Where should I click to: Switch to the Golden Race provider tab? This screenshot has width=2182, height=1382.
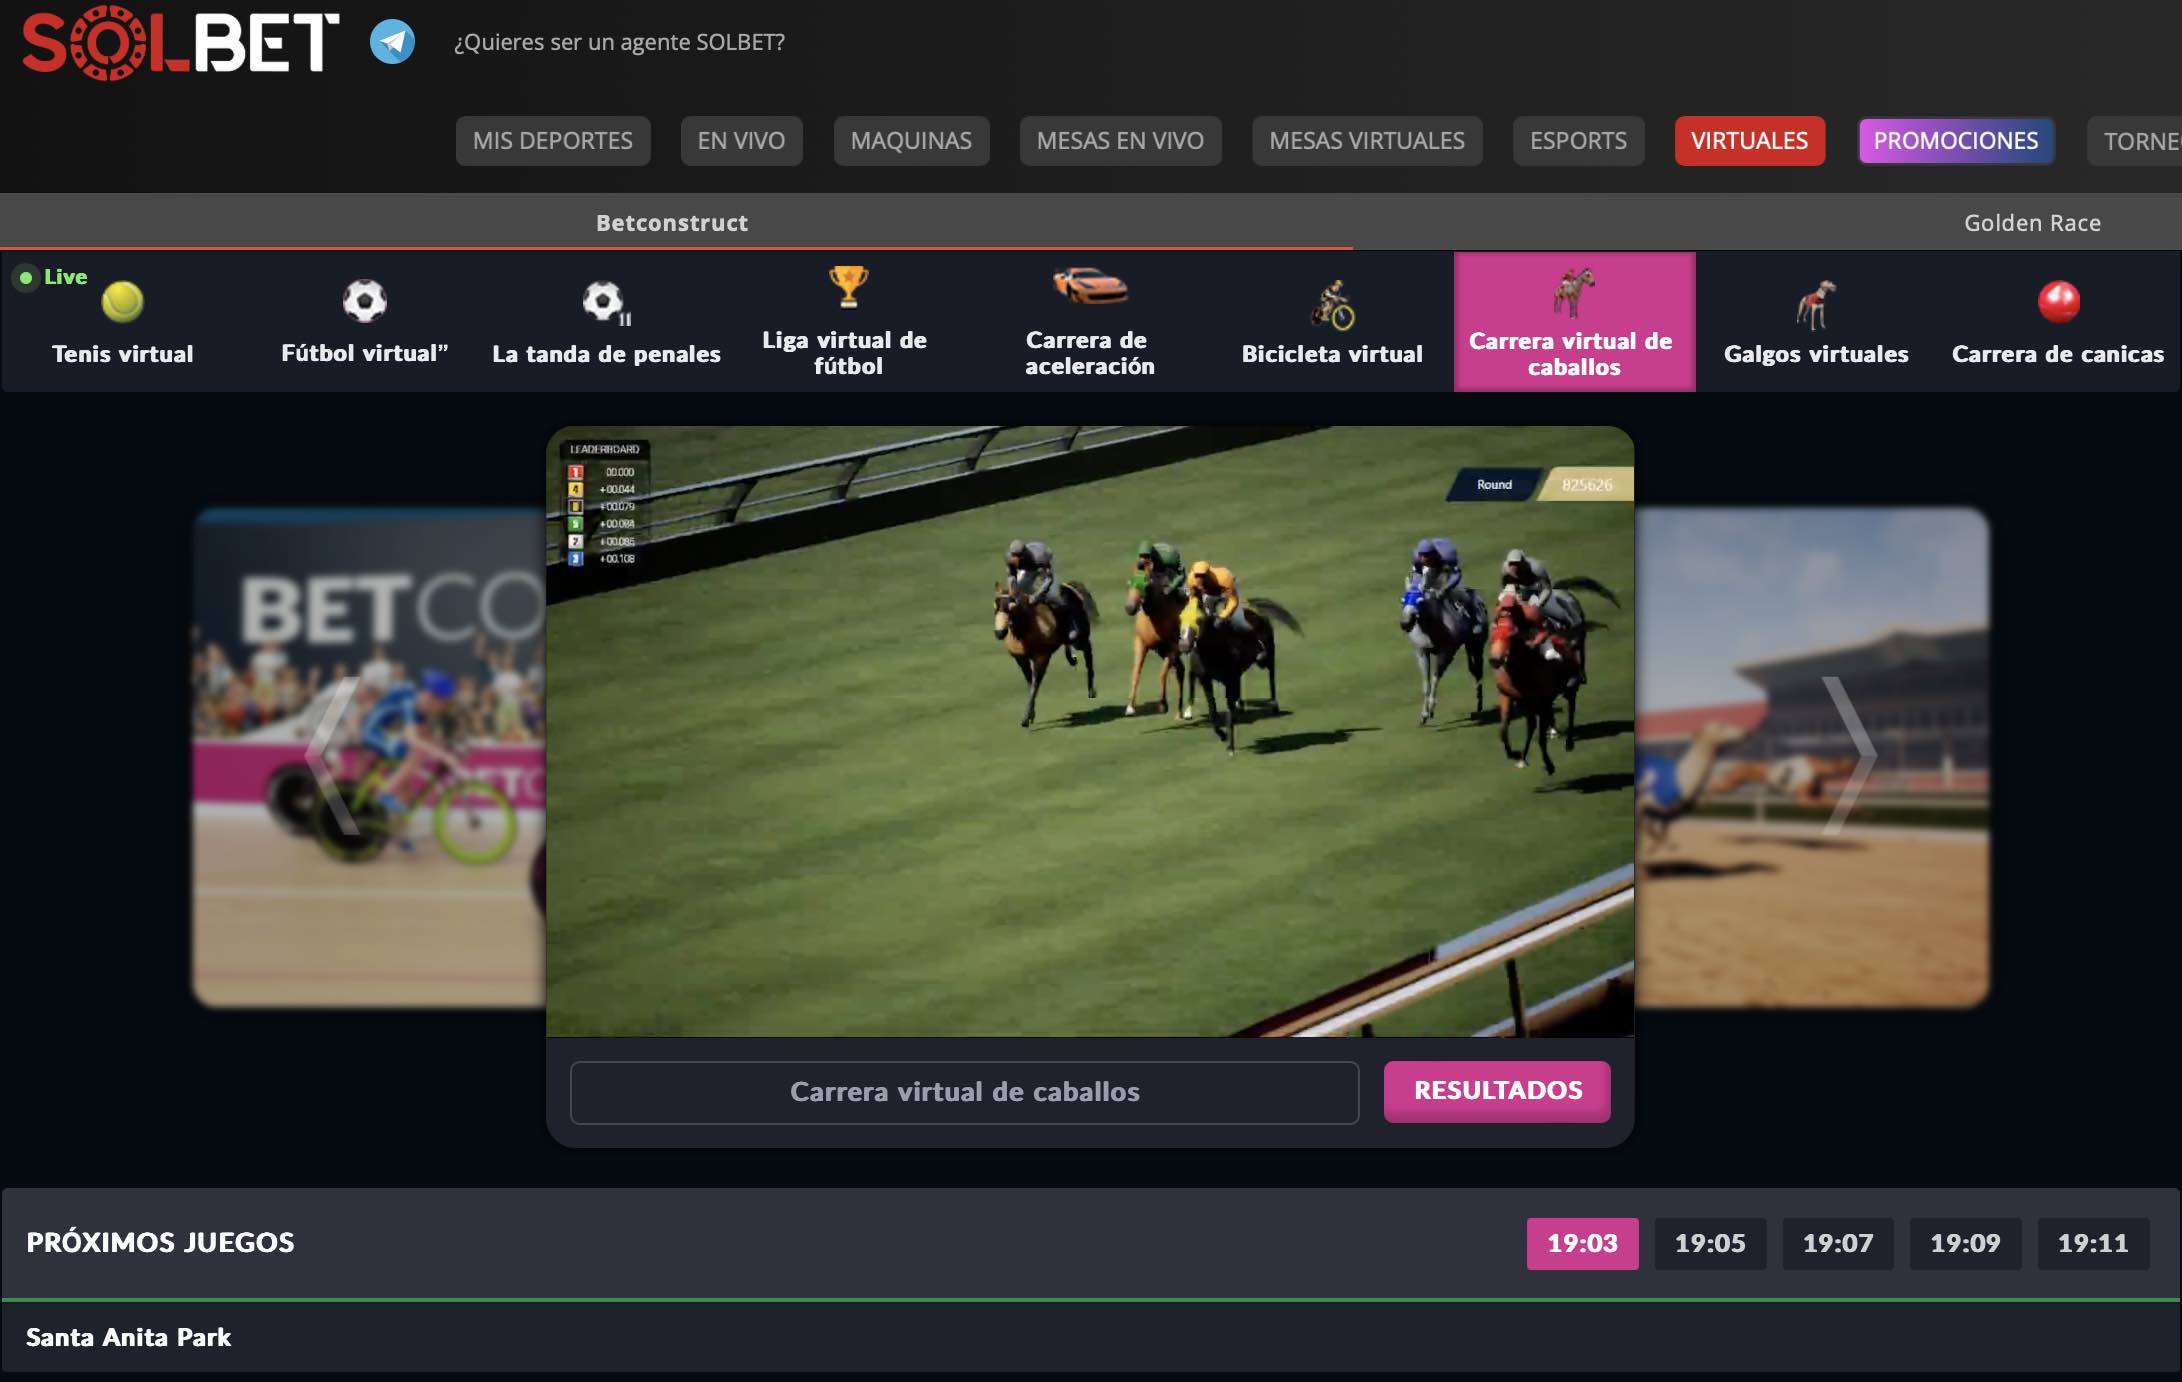coord(2032,222)
